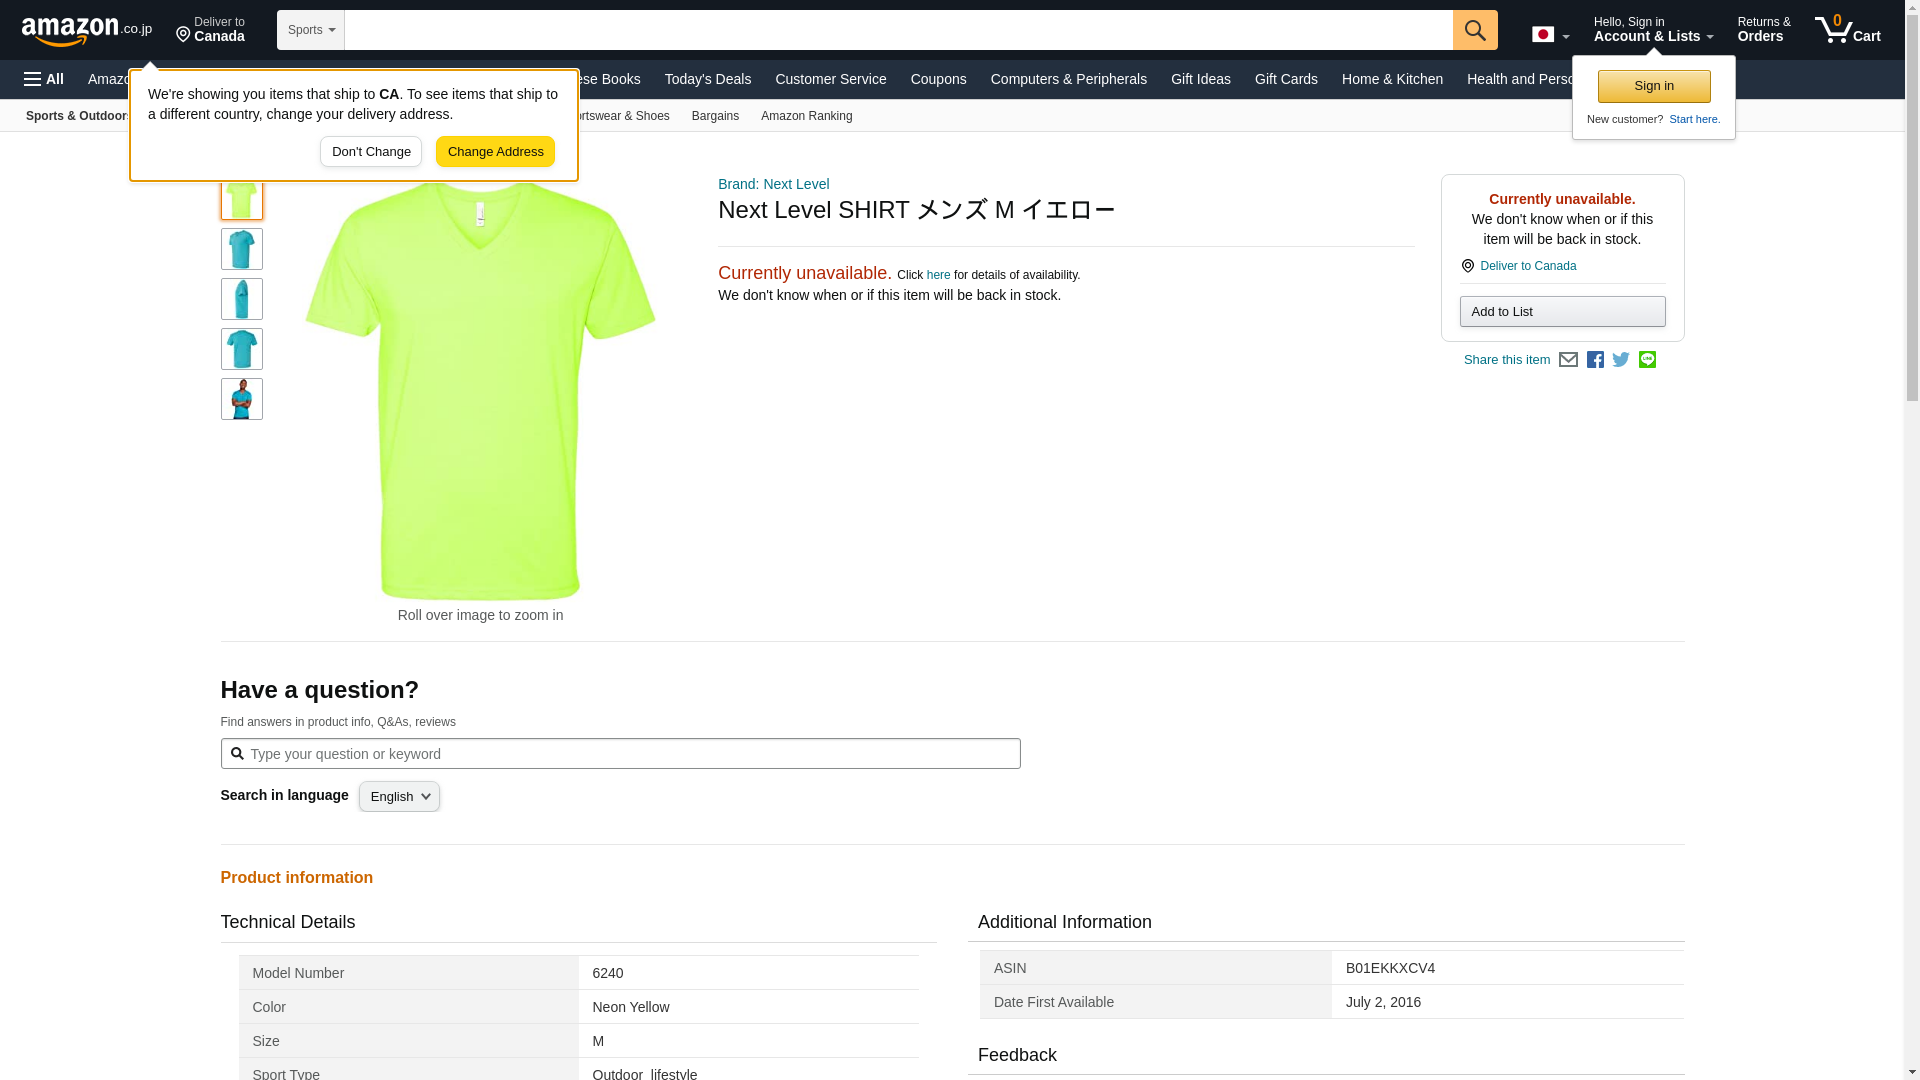Click the question keyword input field

[x=620, y=754]
